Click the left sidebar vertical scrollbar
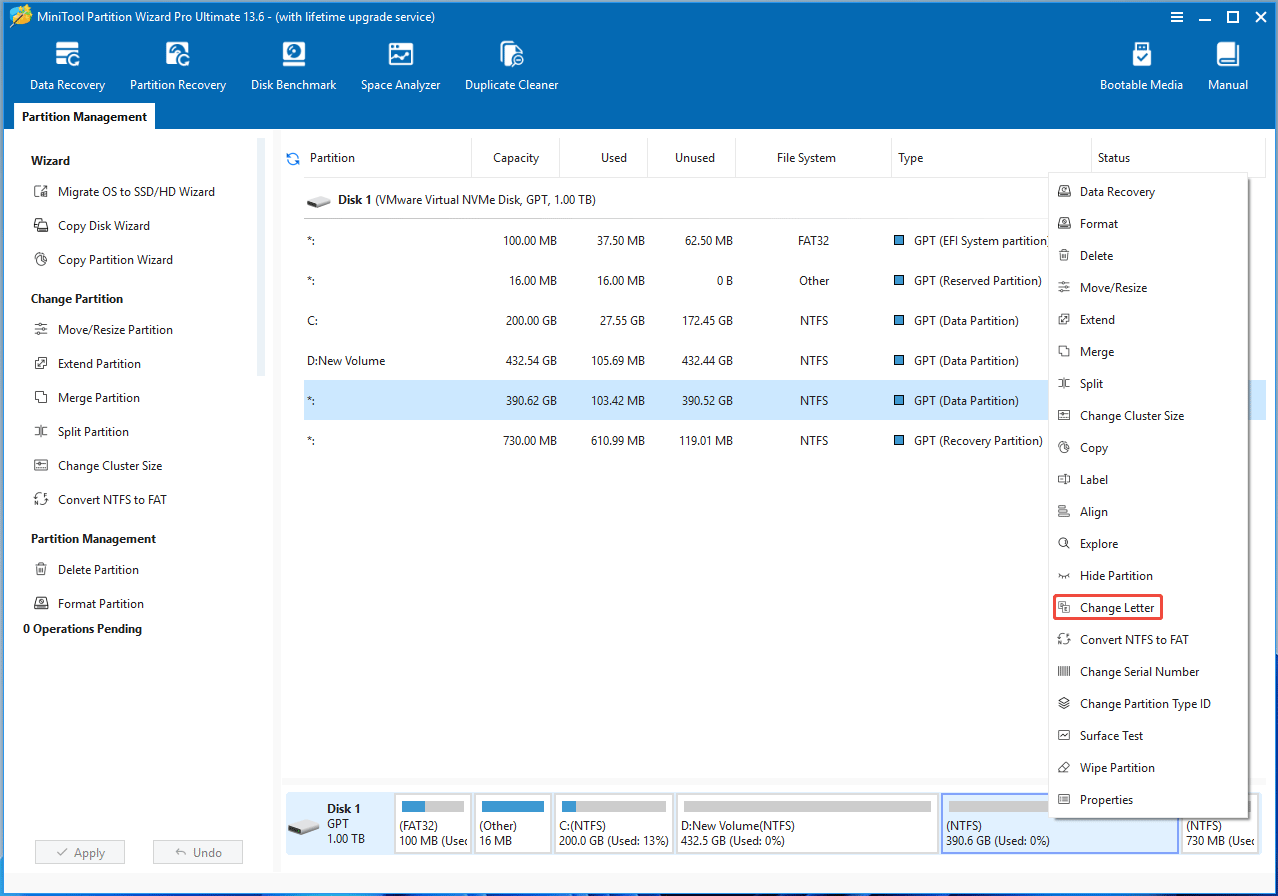This screenshot has width=1278, height=896. (x=261, y=257)
